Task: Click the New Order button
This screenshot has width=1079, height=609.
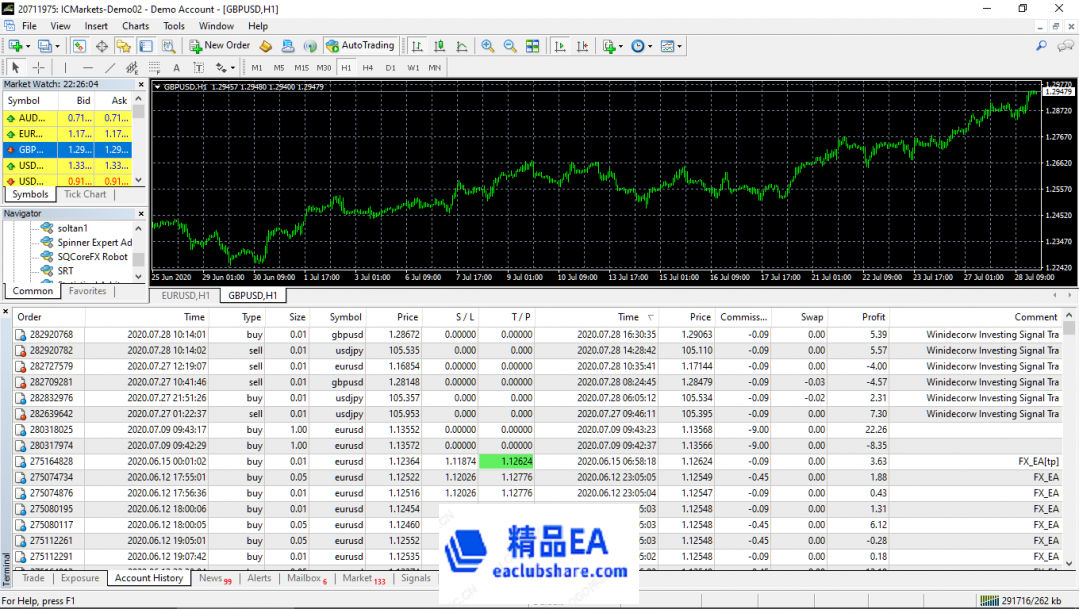Action: tap(220, 45)
